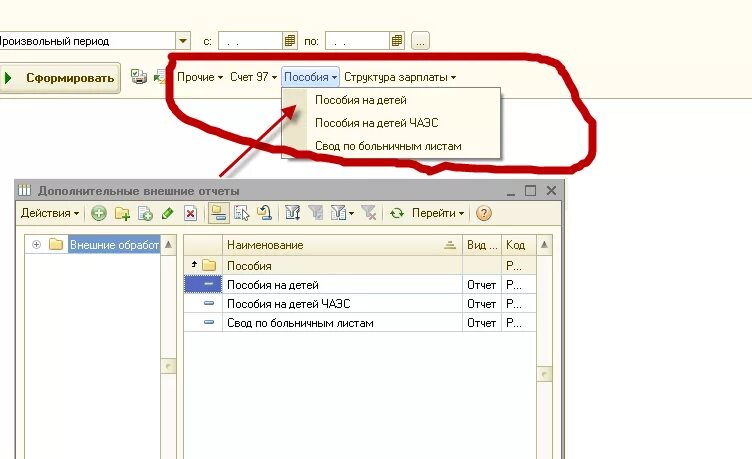Maximize the Дополнительные внешние отчеты window

coord(530,190)
